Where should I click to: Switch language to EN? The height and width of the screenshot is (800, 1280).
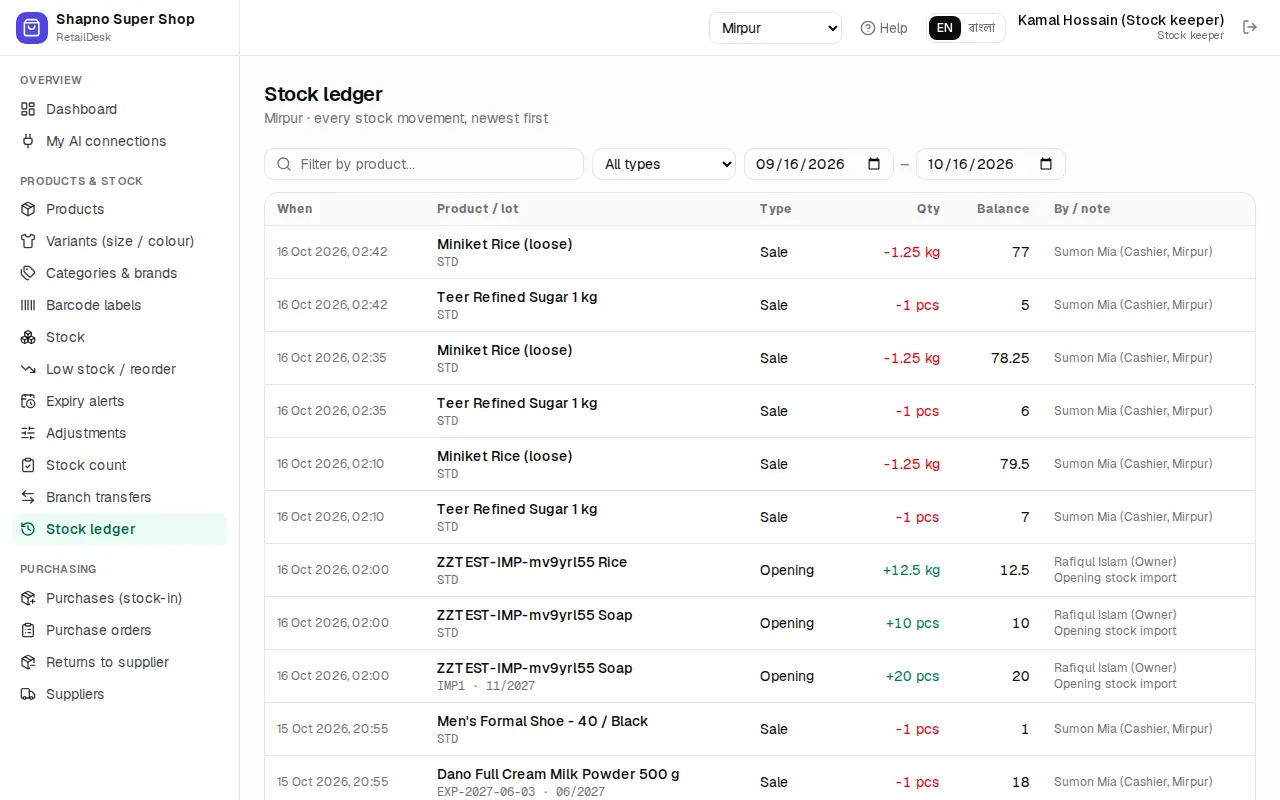[945, 28]
